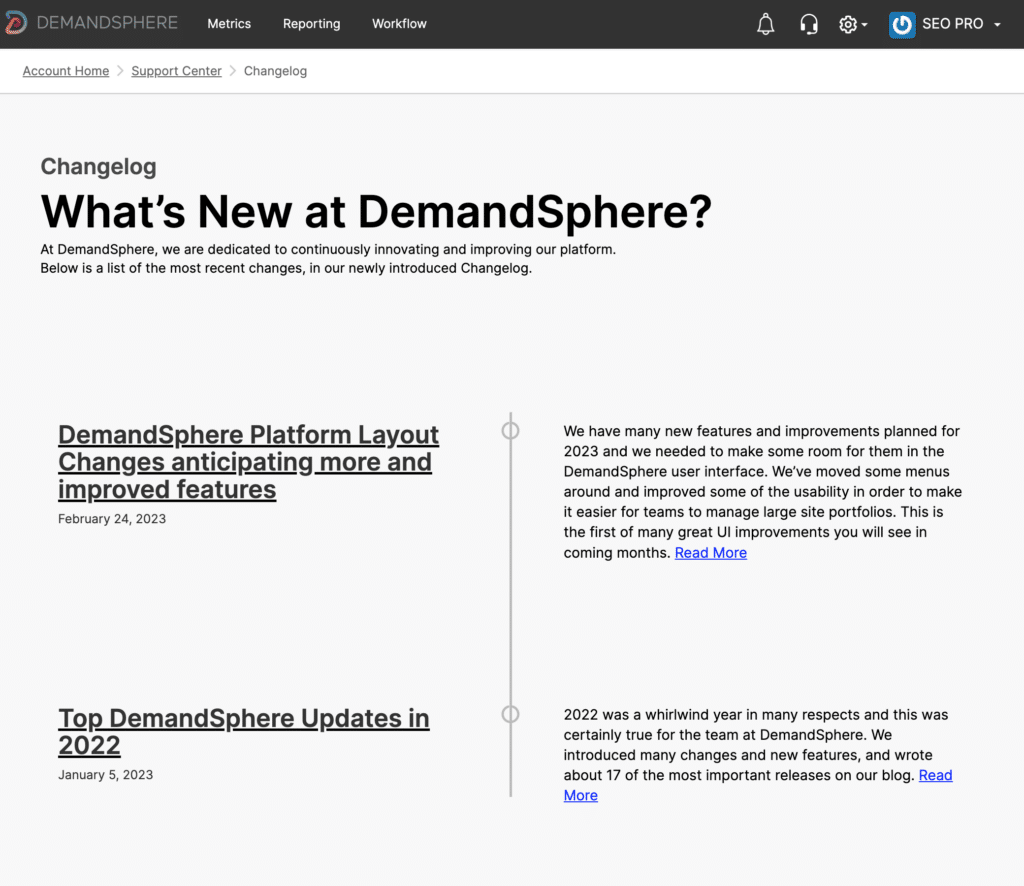Go to Account Home breadcrumb

click(x=66, y=71)
